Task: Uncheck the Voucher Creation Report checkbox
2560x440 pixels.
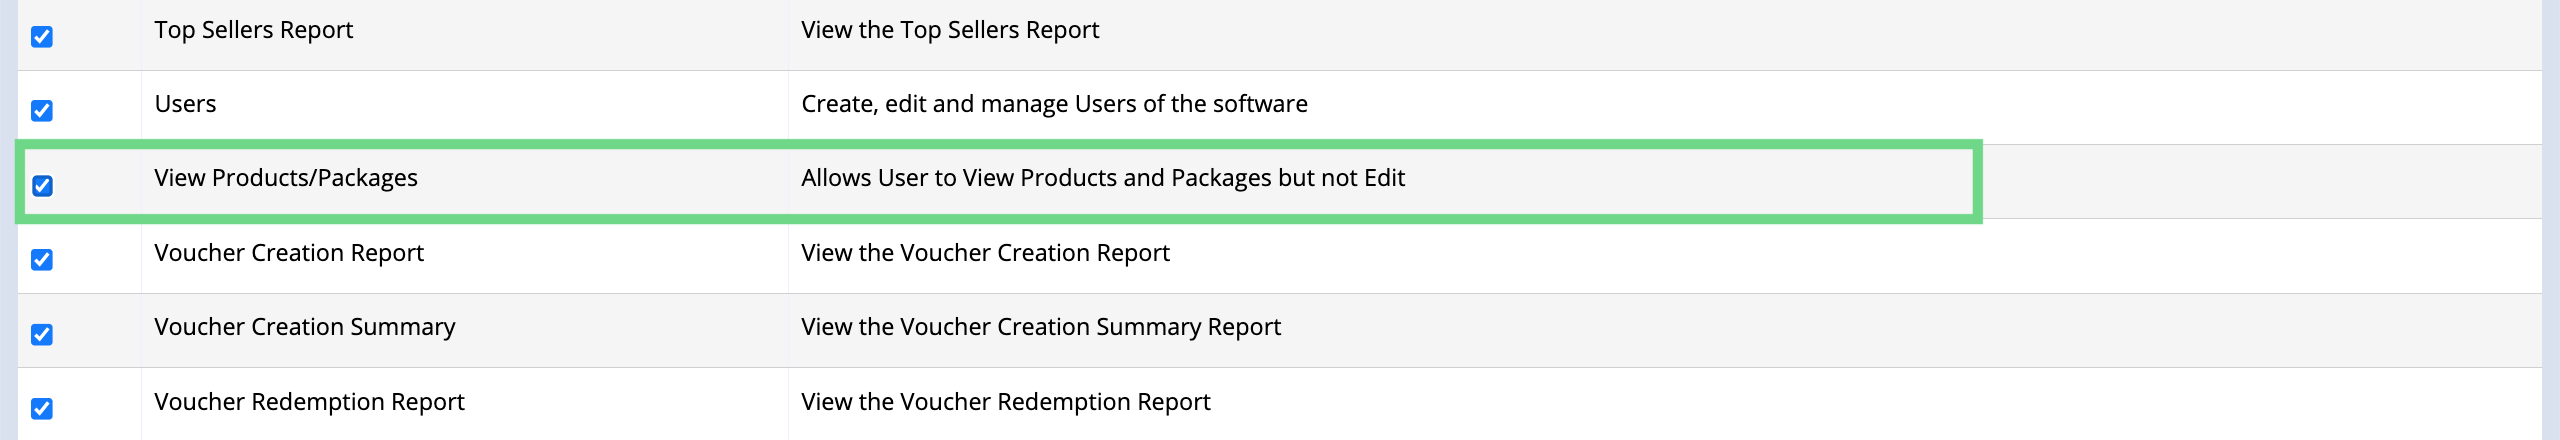Action: pos(42,260)
